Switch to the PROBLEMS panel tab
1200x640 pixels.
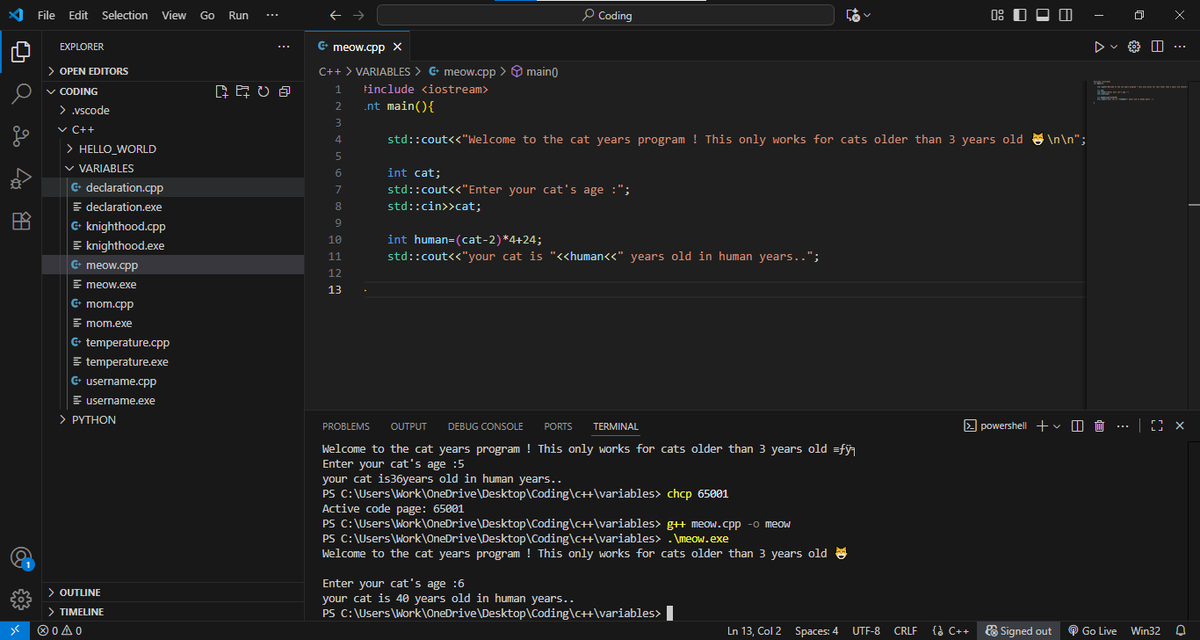[x=346, y=426]
